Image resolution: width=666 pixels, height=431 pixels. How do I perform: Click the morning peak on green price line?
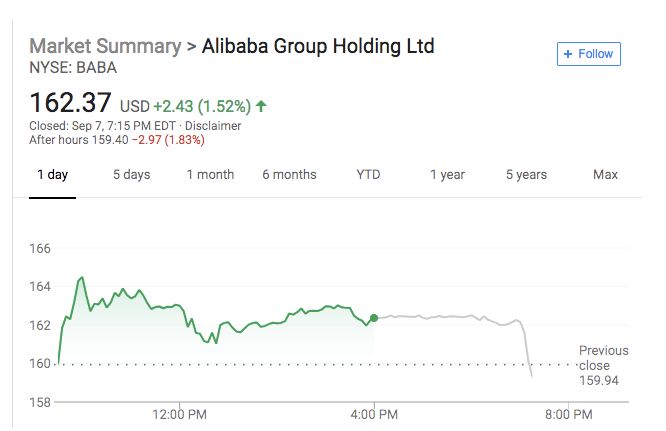[x=82, y=278]
